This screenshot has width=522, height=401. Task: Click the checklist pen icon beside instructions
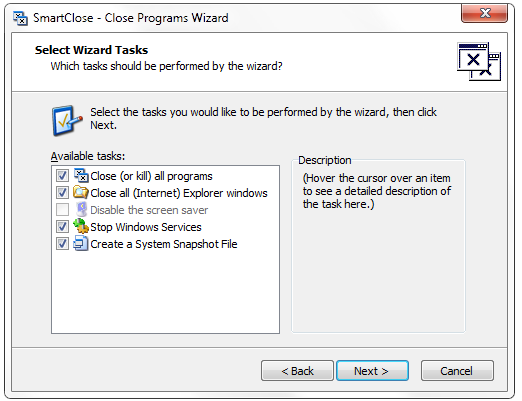point(67,121)
